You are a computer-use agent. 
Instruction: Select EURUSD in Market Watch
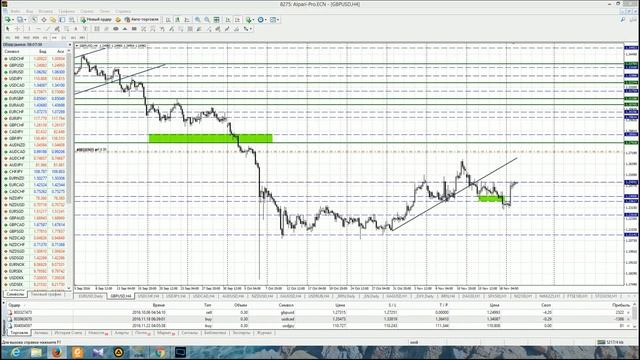[16, 72]
